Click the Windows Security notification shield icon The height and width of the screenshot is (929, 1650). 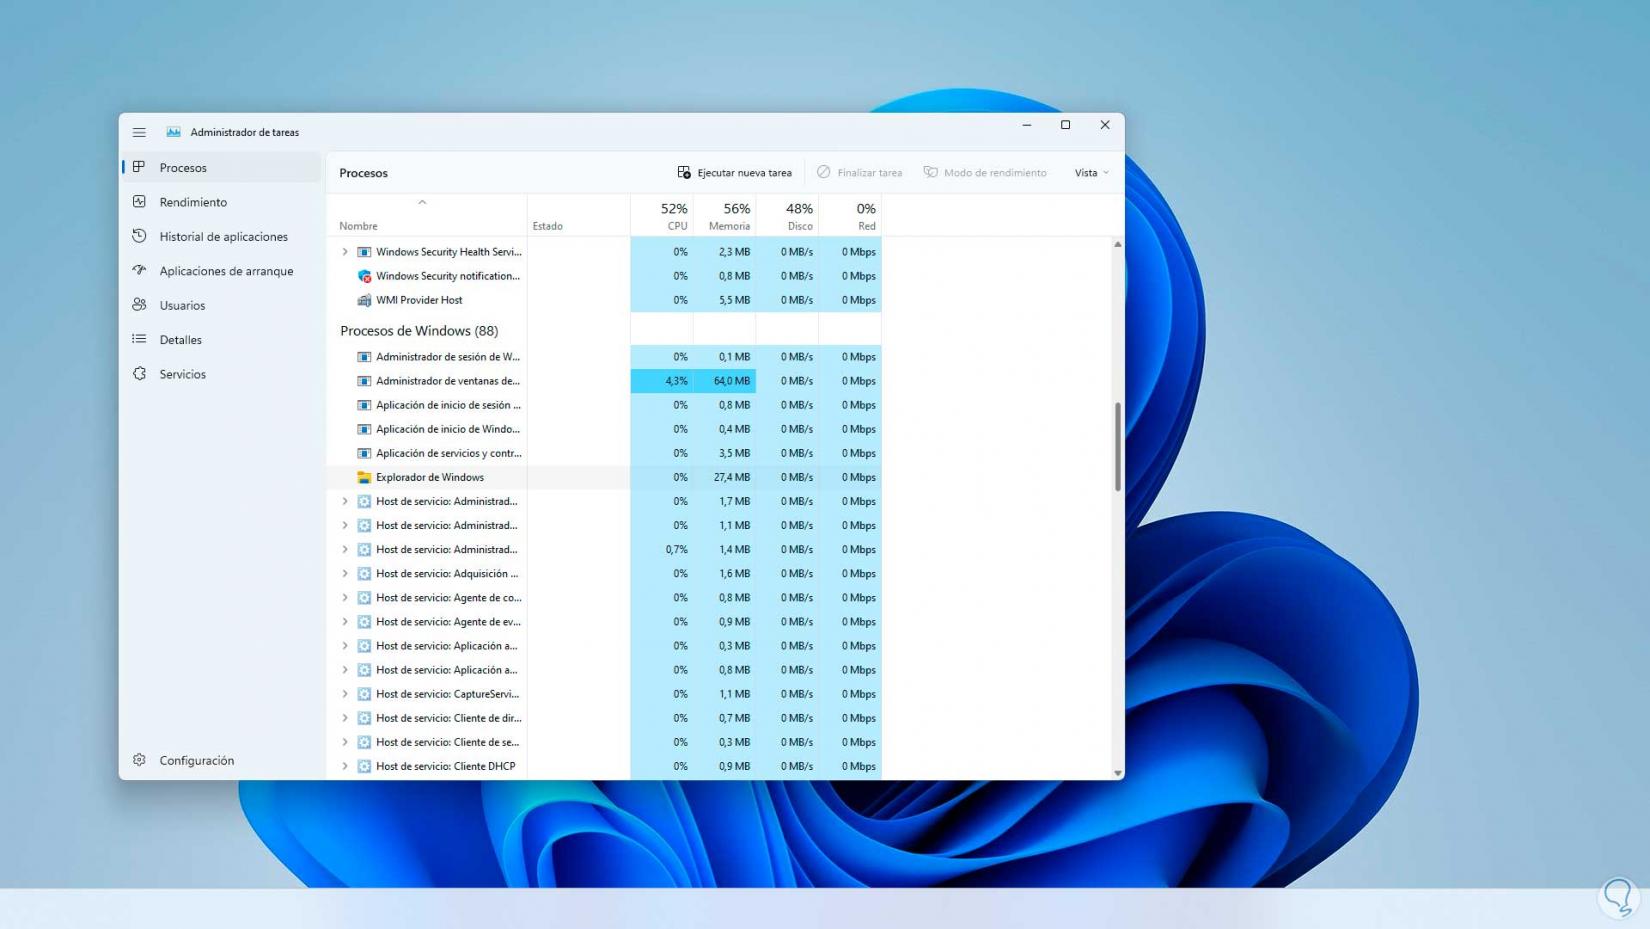[x=364, y=276]
